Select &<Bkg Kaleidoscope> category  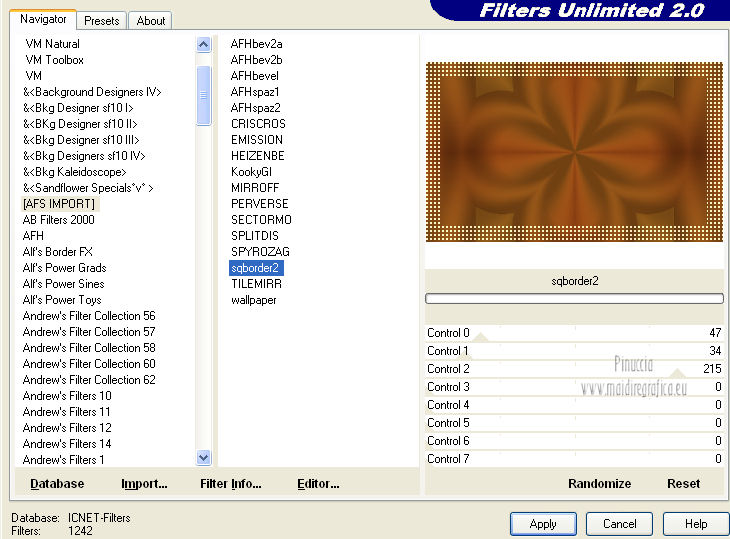coord(74,172)
